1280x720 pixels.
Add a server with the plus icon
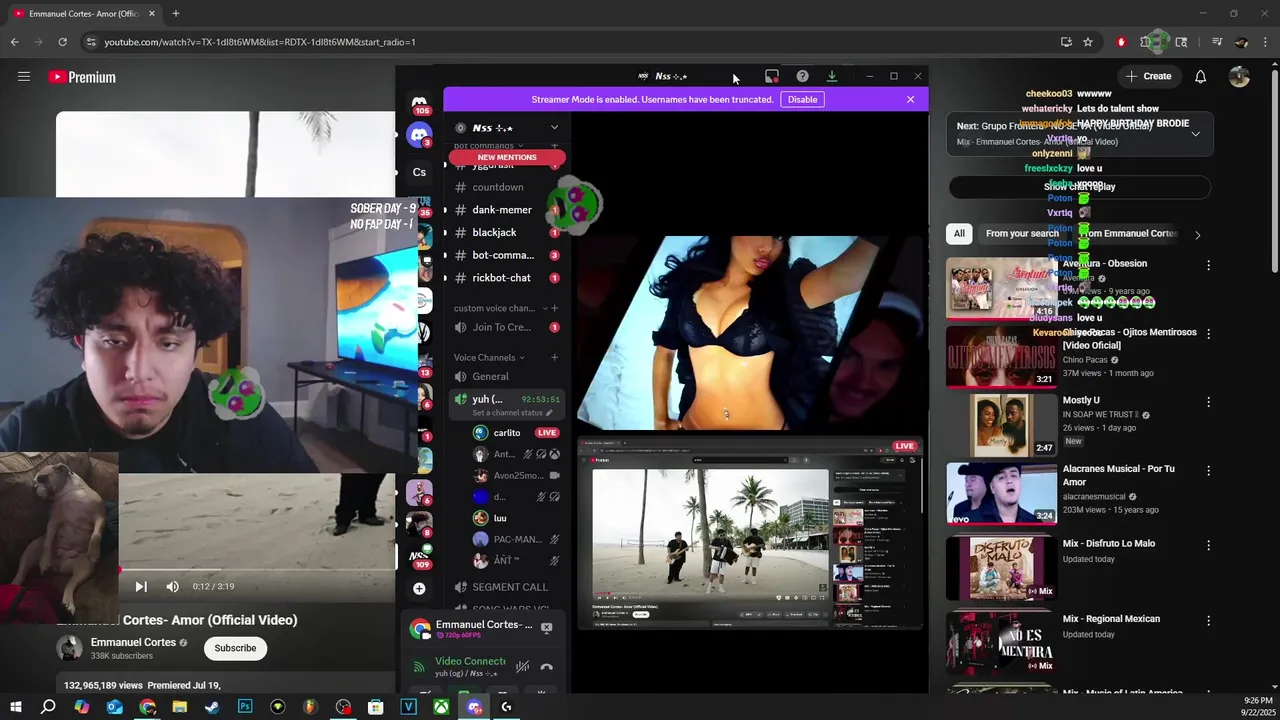[x=419, y=589]
